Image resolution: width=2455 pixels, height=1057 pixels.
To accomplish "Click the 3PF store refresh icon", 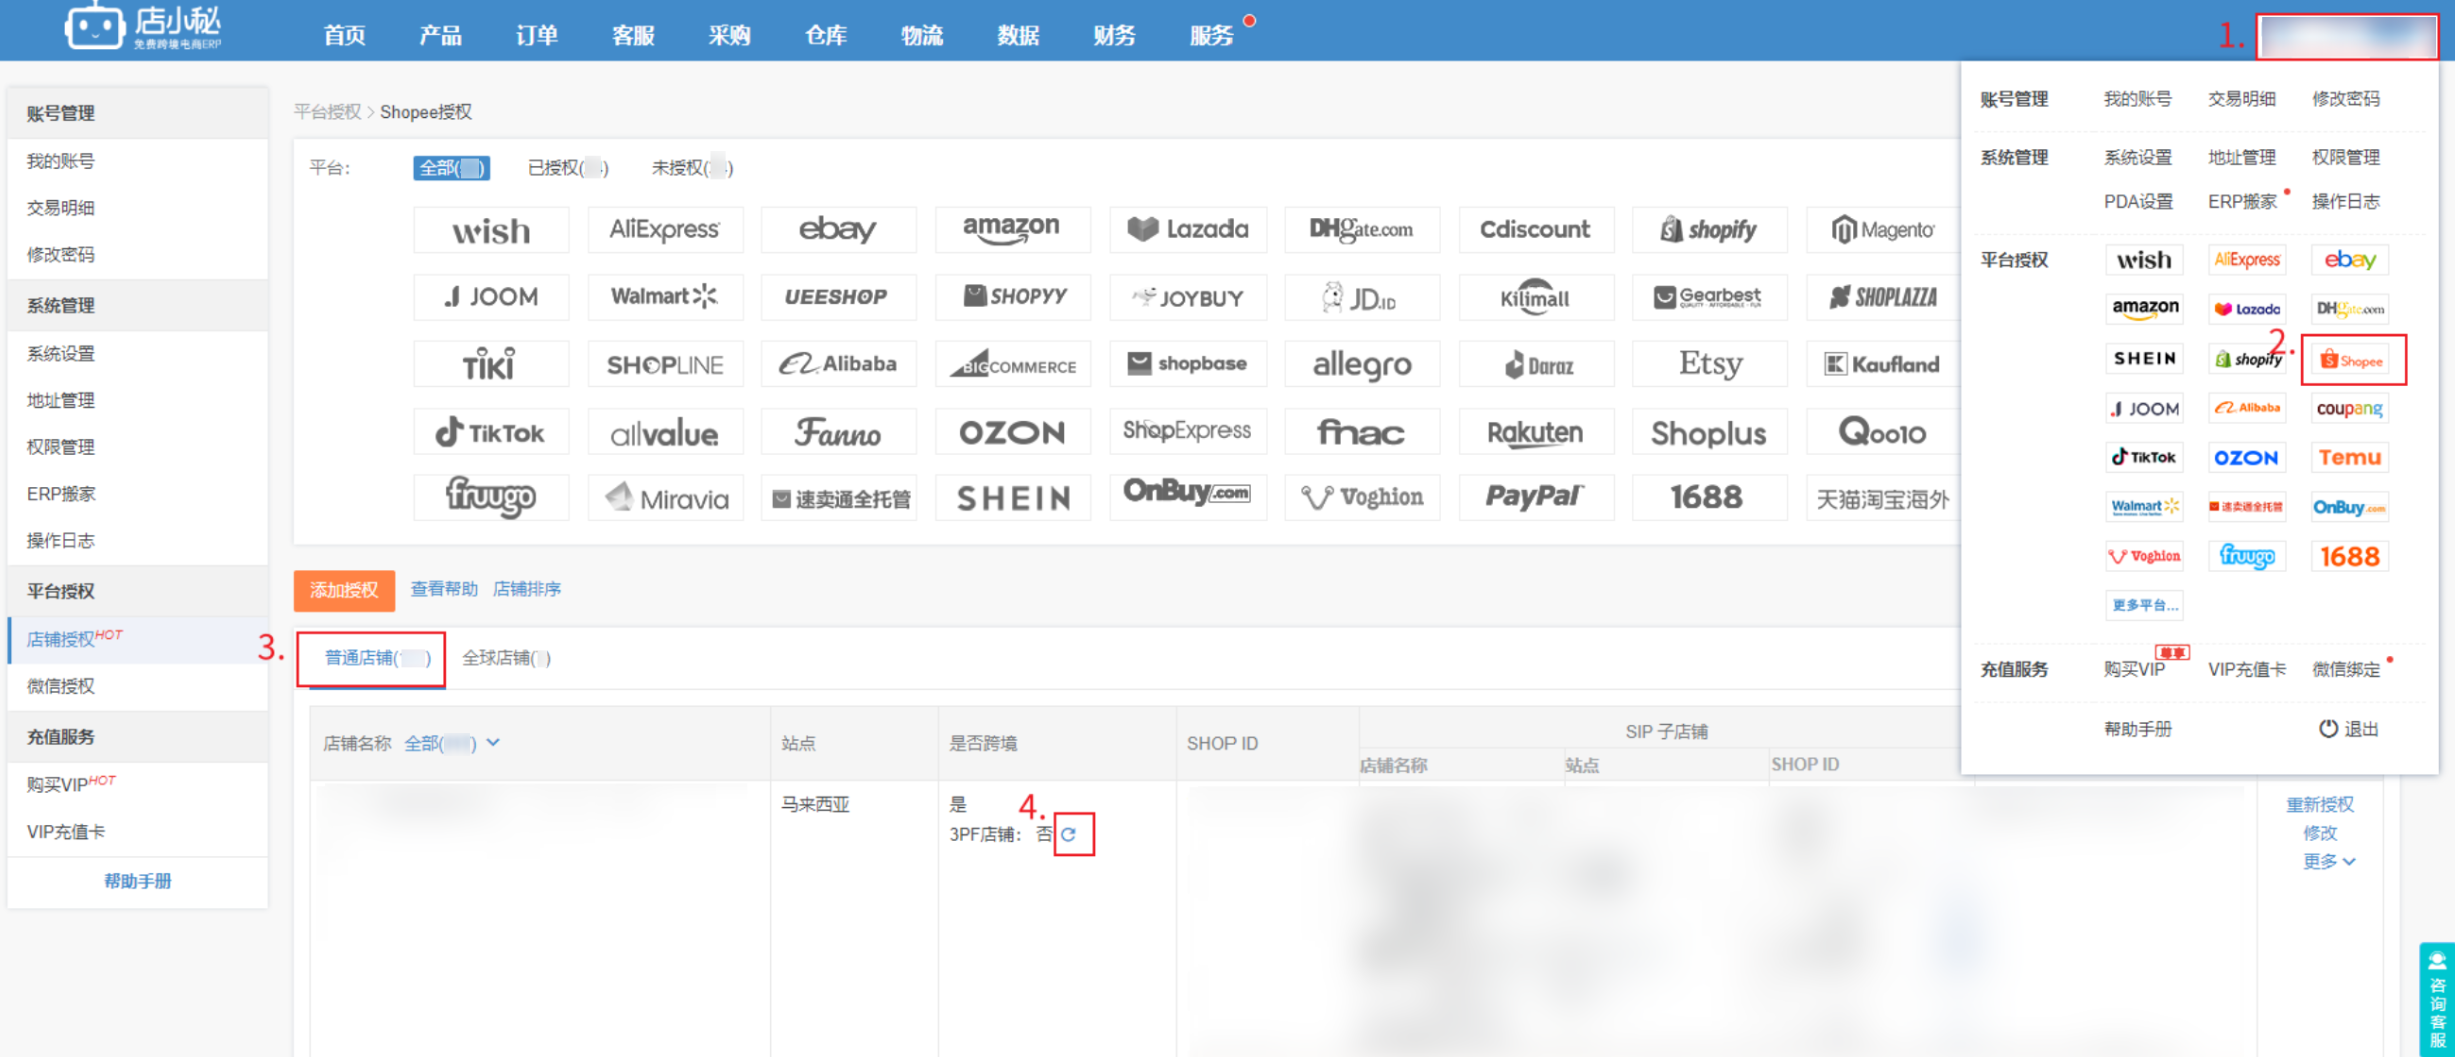I will [1069, 834].
